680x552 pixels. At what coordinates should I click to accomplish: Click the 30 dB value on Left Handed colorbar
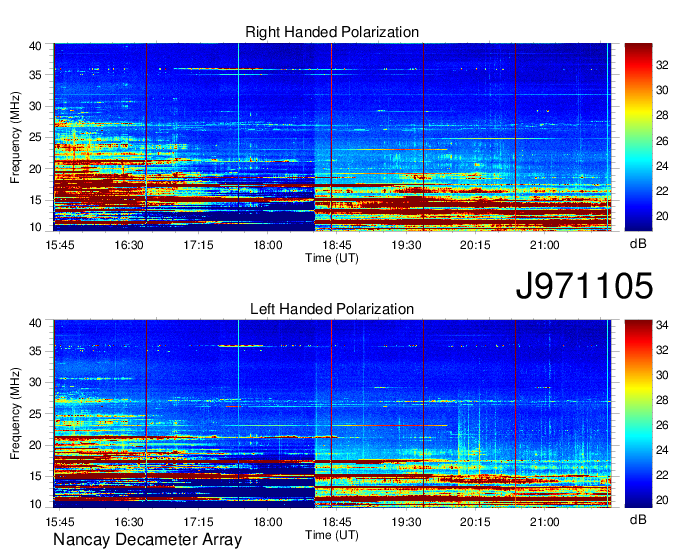tap(662, 376)
